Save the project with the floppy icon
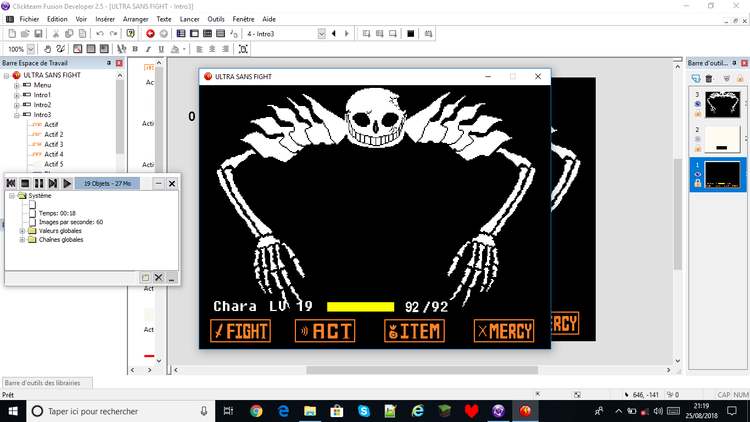 pyautogui.click(x=38, y=33)
